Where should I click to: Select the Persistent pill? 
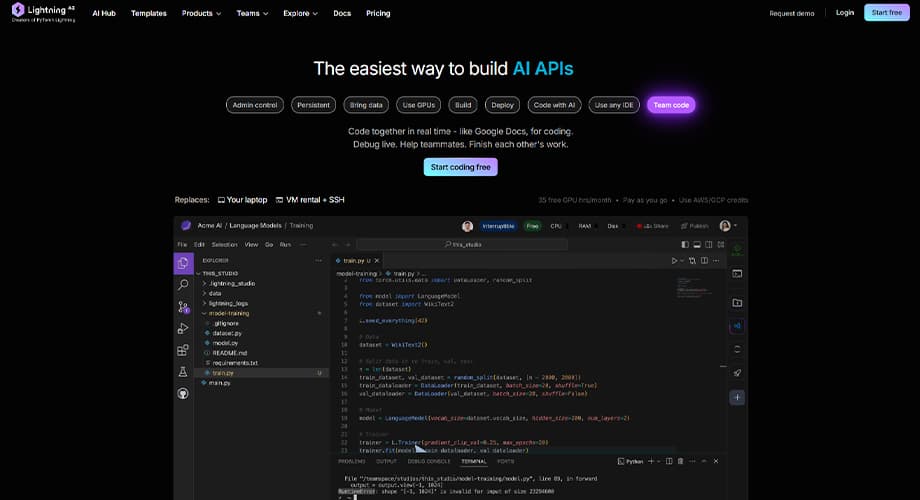click(x=313, y=105)
